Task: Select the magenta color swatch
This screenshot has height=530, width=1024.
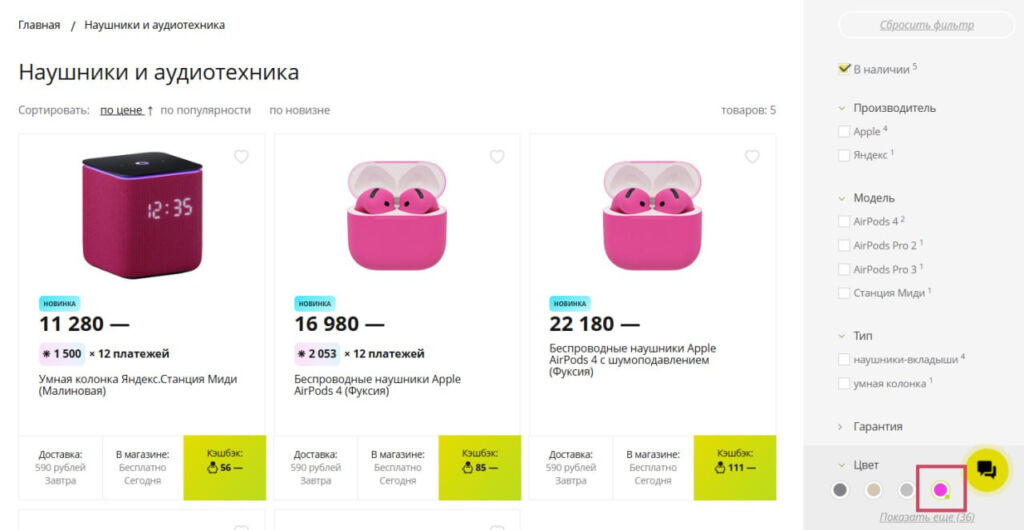Action: tap(940, 490)
